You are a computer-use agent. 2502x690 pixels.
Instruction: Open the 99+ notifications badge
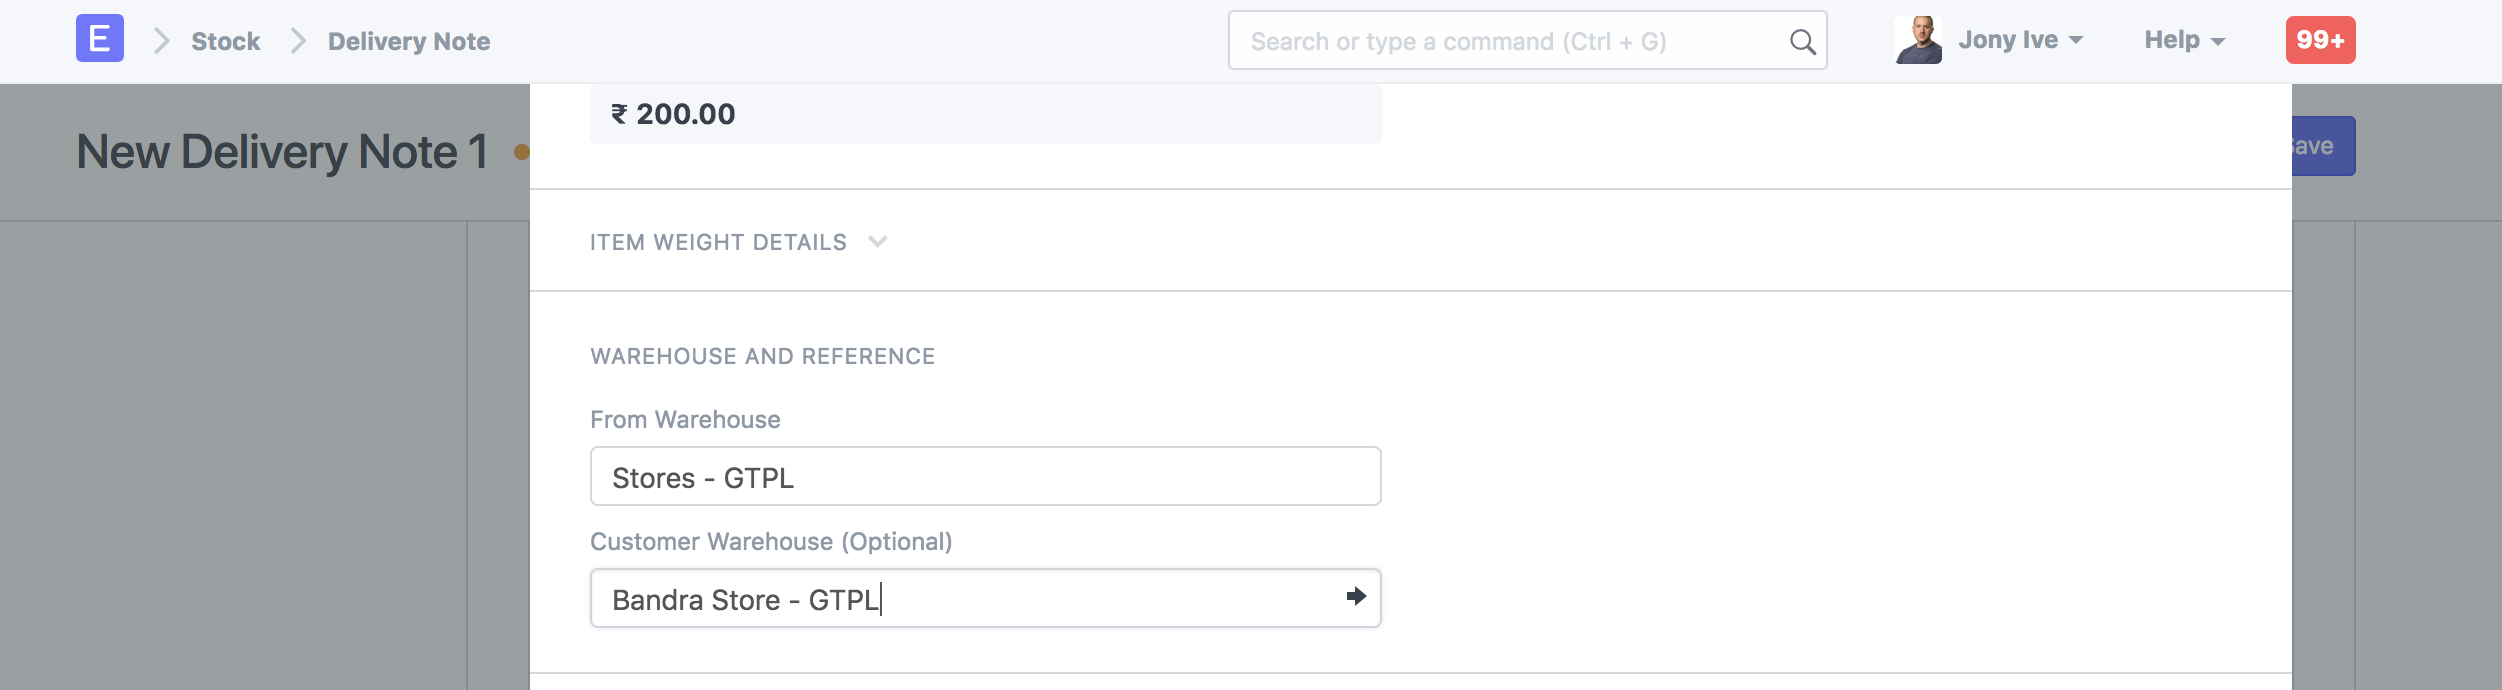click(2320, 40)
